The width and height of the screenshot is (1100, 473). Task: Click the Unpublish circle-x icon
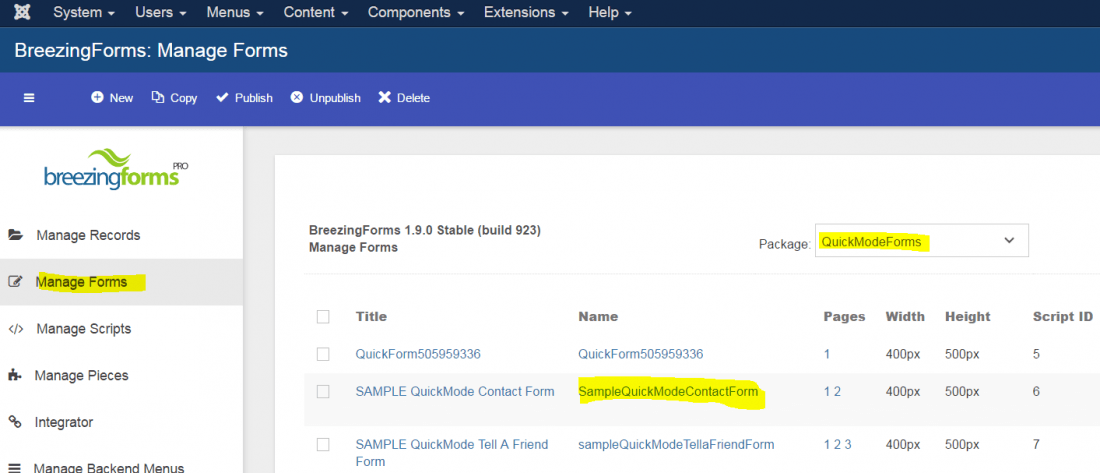[x=297, y=98]
